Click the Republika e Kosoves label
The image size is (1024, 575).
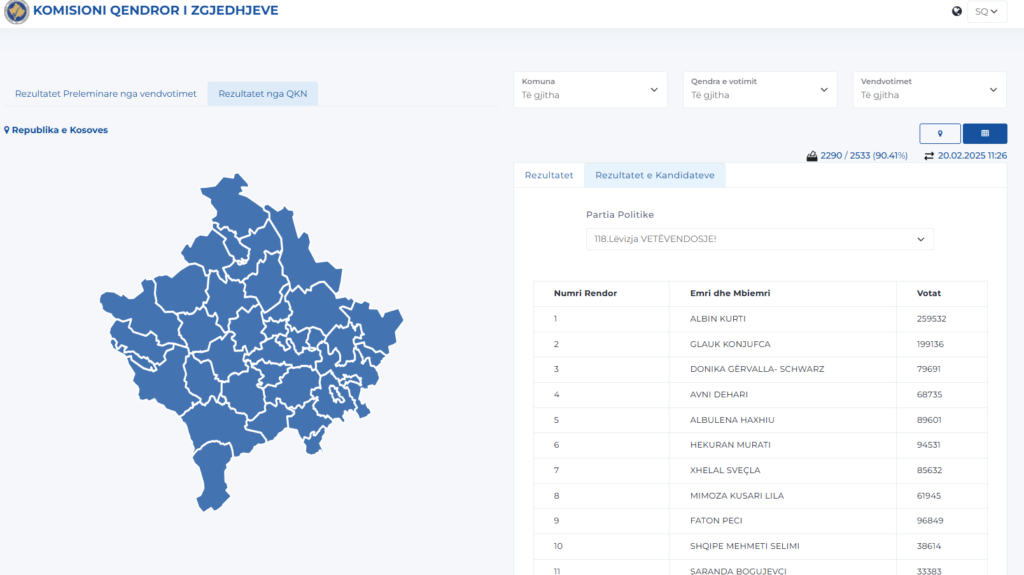60,130
